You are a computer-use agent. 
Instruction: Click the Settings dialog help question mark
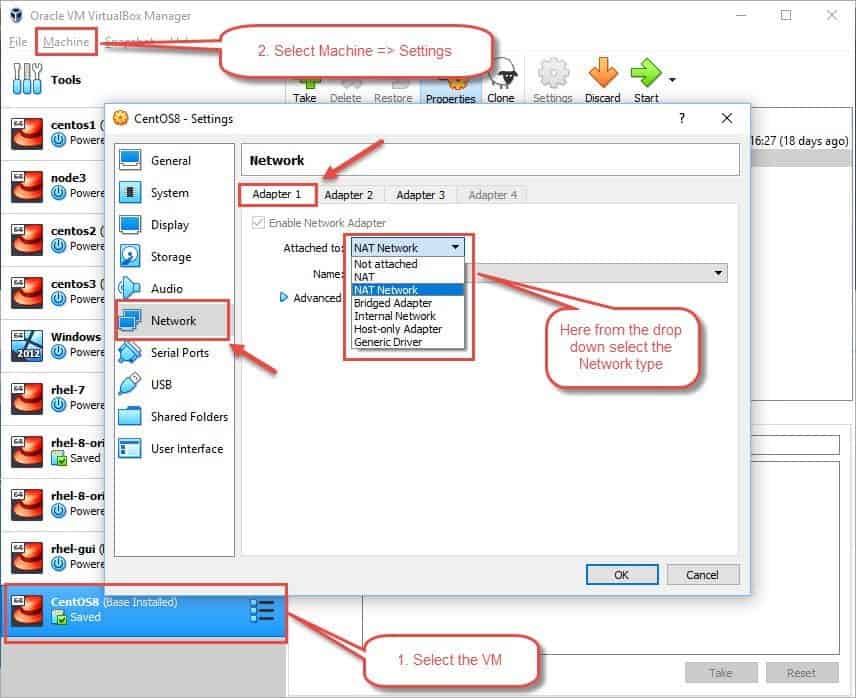[682, 118]
